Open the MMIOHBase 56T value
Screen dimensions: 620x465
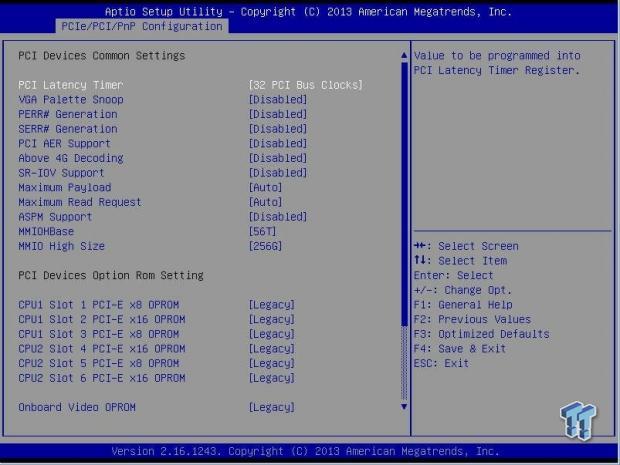(x=262, y=231)
